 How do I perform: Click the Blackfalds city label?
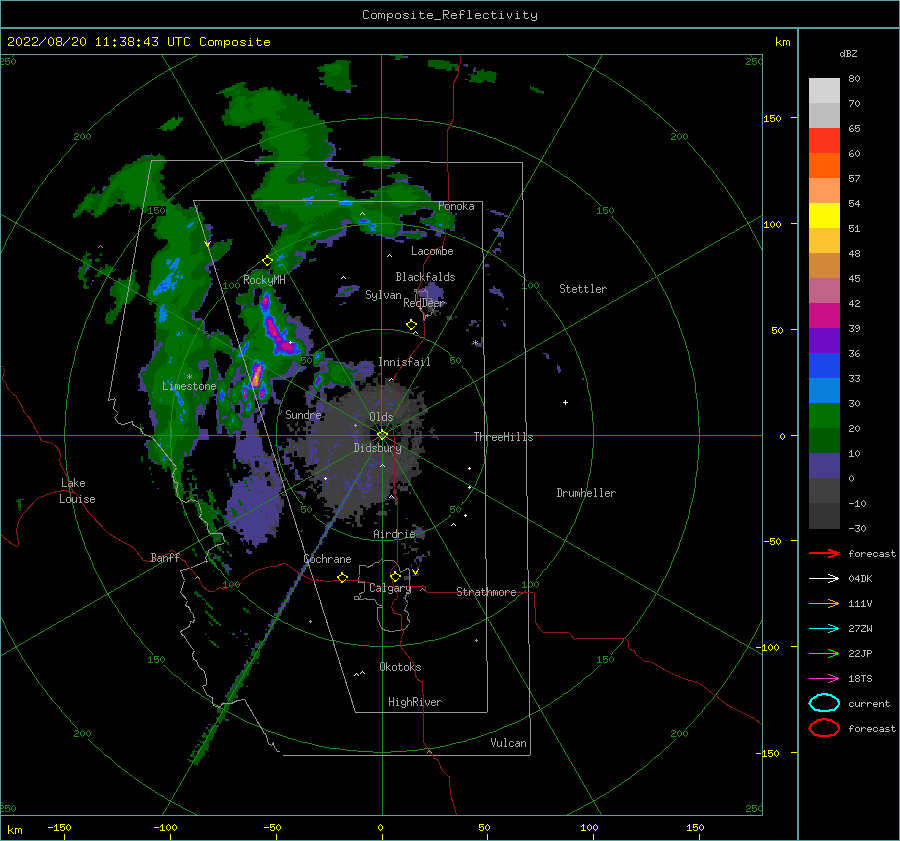pyautogui.click(x=425, y=277)
